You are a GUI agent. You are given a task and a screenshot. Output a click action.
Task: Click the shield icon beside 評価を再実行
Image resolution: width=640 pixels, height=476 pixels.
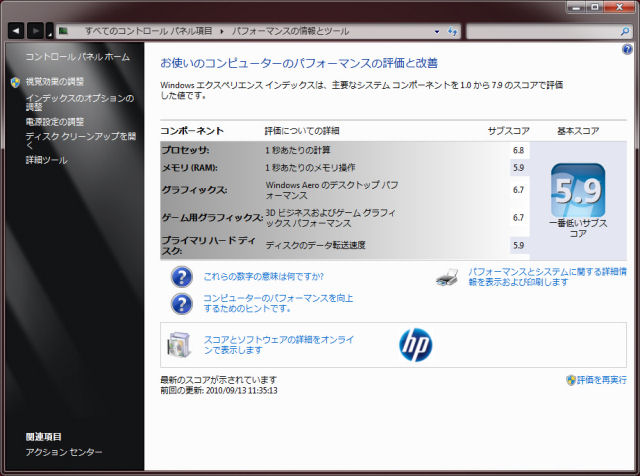point(571,380)
